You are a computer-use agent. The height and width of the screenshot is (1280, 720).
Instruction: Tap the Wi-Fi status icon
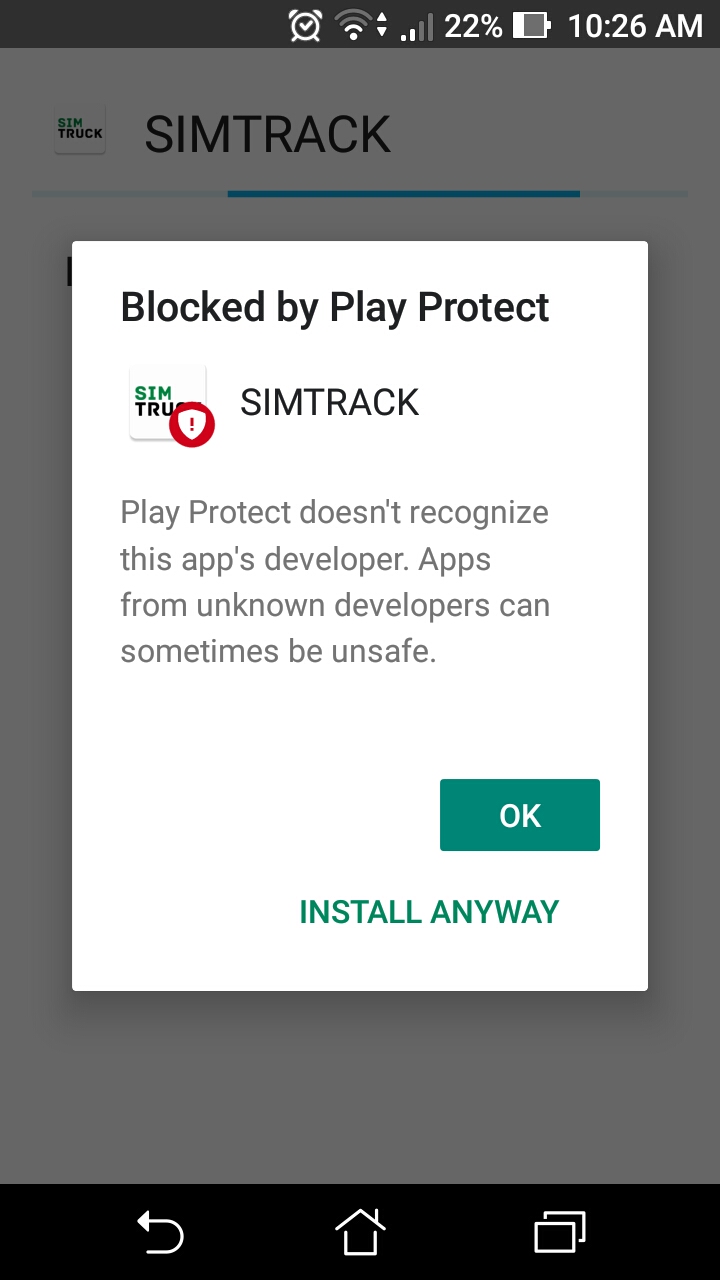[x=355, y=25]
